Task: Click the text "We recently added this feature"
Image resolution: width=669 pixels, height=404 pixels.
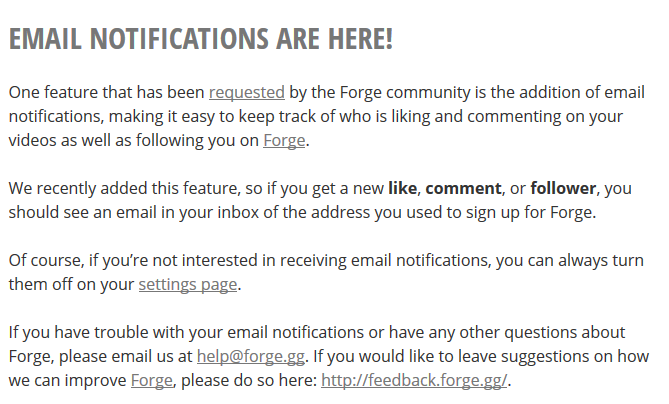Action: tap(118, 188)
